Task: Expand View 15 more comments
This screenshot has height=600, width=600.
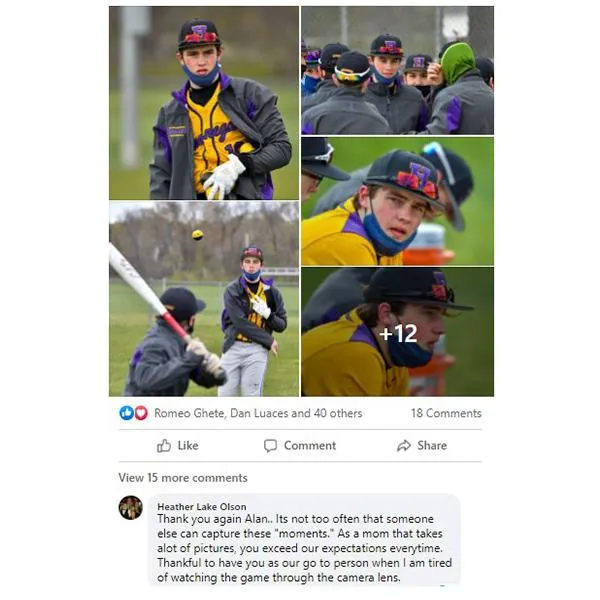Action: click(x=183, y=478)
